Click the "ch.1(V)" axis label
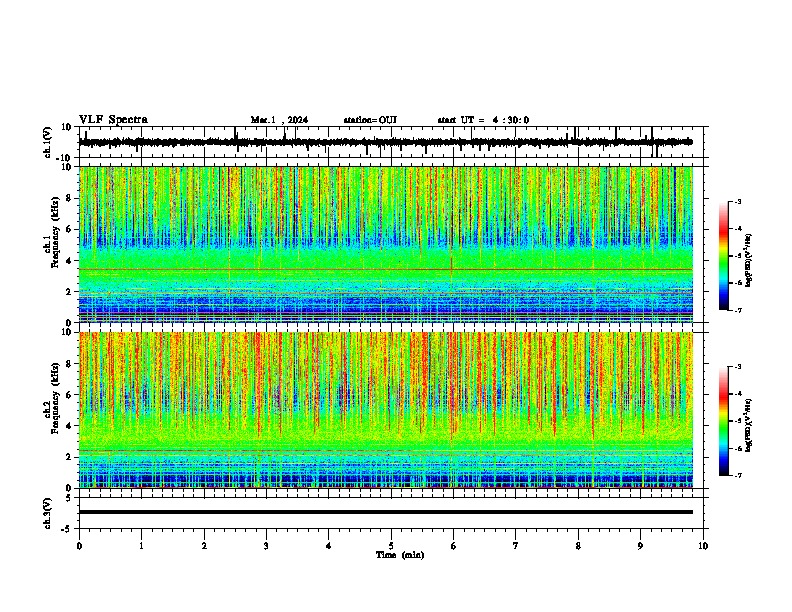The image size is (792, 612). 48,142
